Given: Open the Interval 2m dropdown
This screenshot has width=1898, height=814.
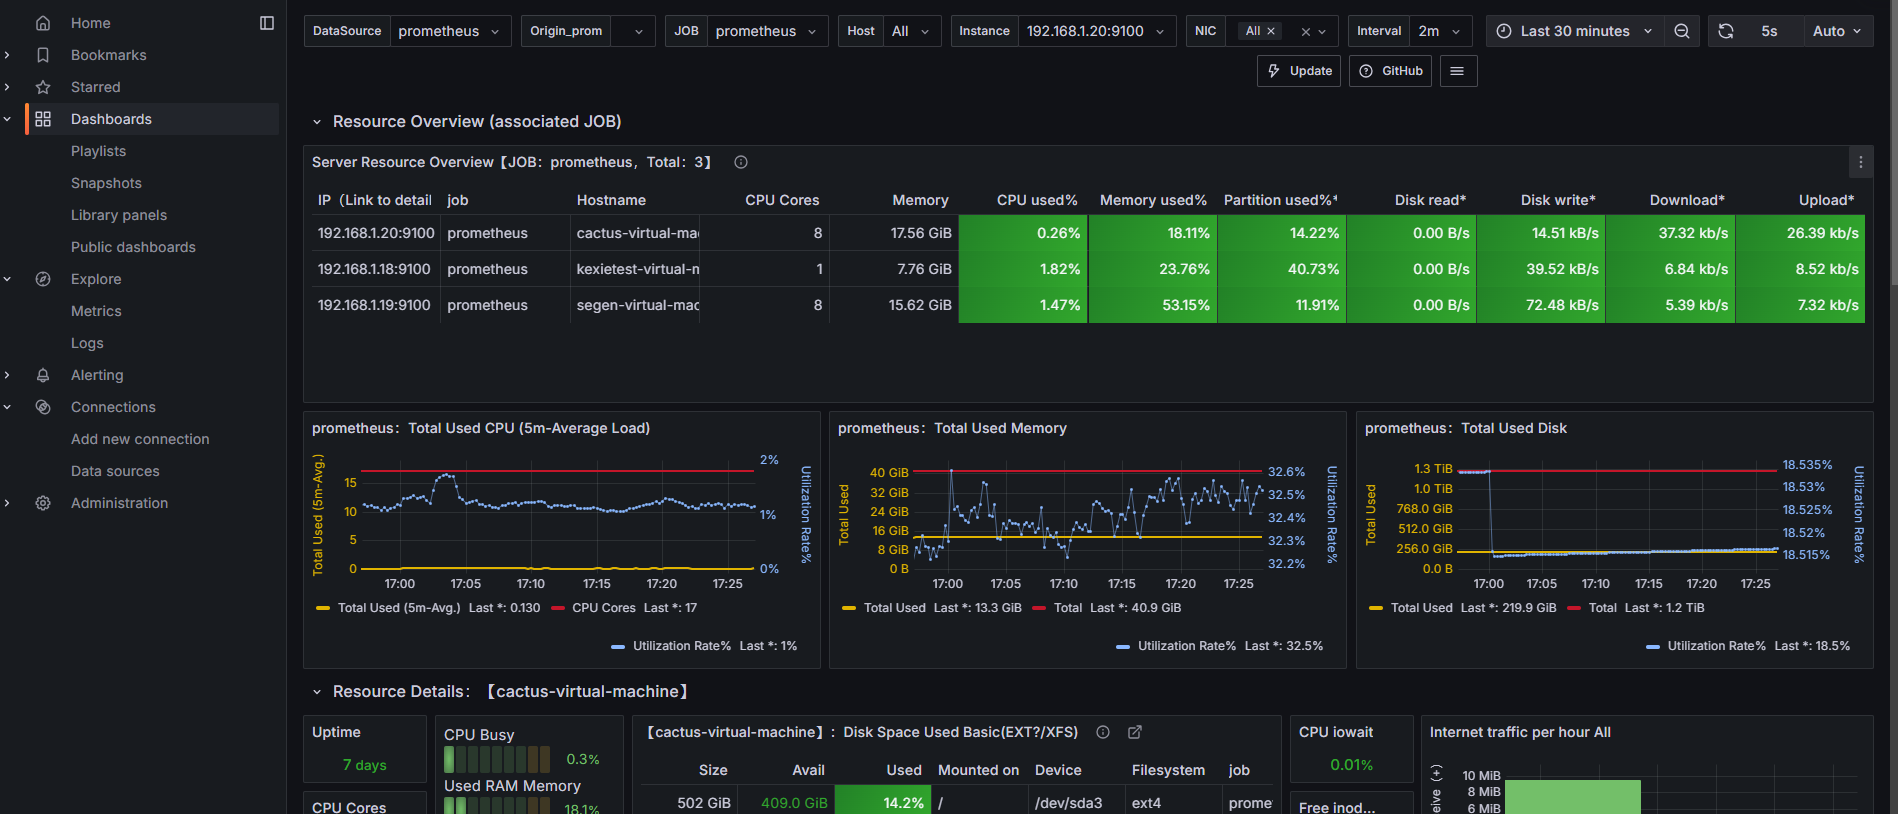Looking at the screenshot, I should coord(1441,31).
